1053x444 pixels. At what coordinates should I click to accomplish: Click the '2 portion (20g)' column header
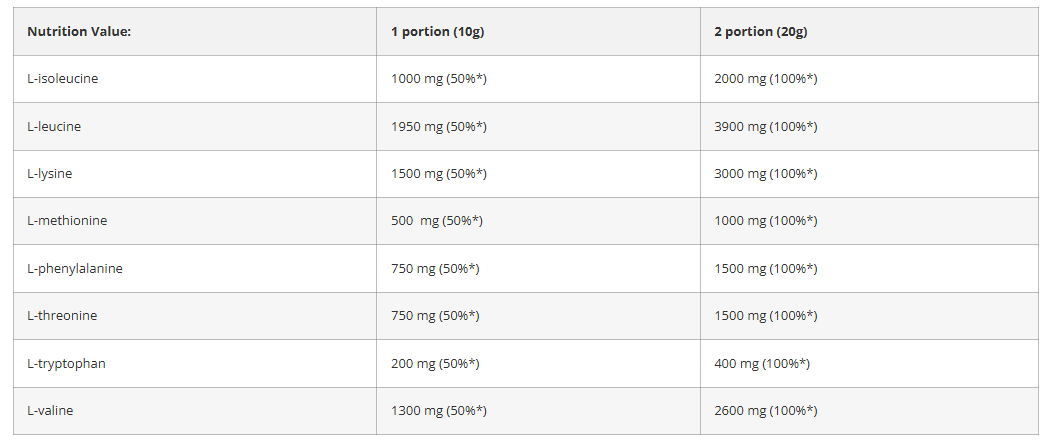click(x=760, y=32)
